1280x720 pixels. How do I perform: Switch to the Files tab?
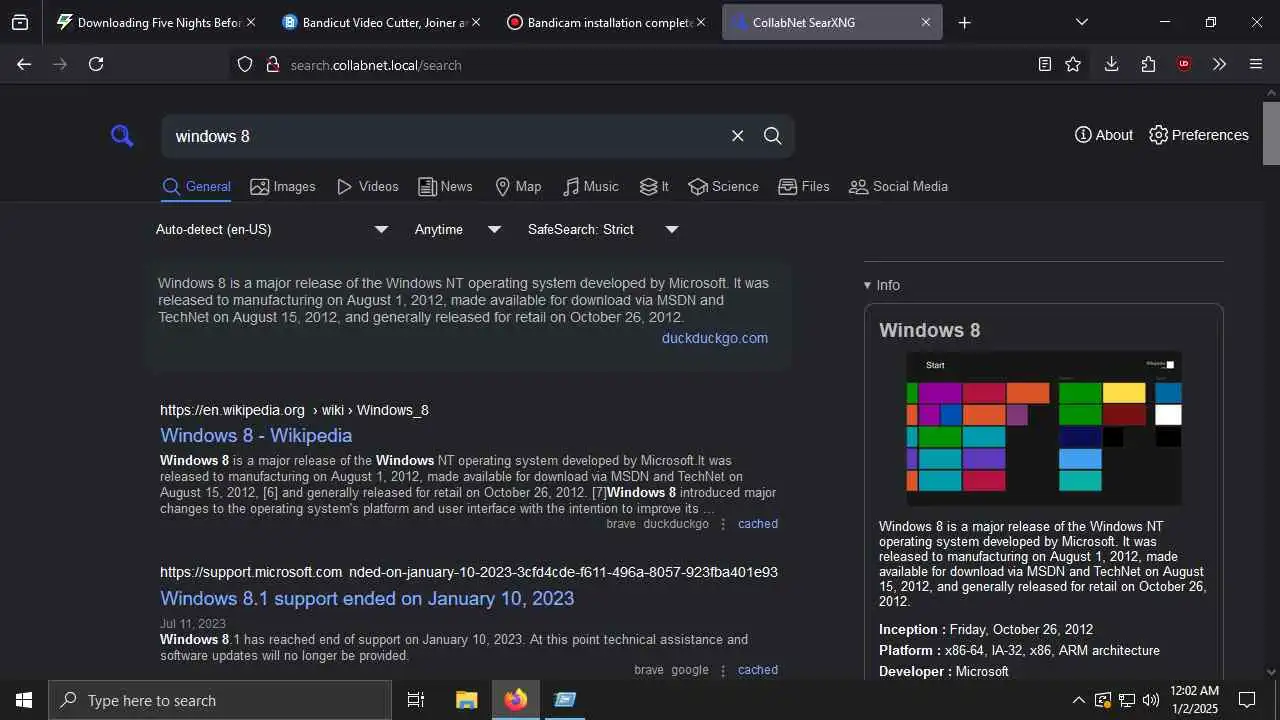click(804, 187)
